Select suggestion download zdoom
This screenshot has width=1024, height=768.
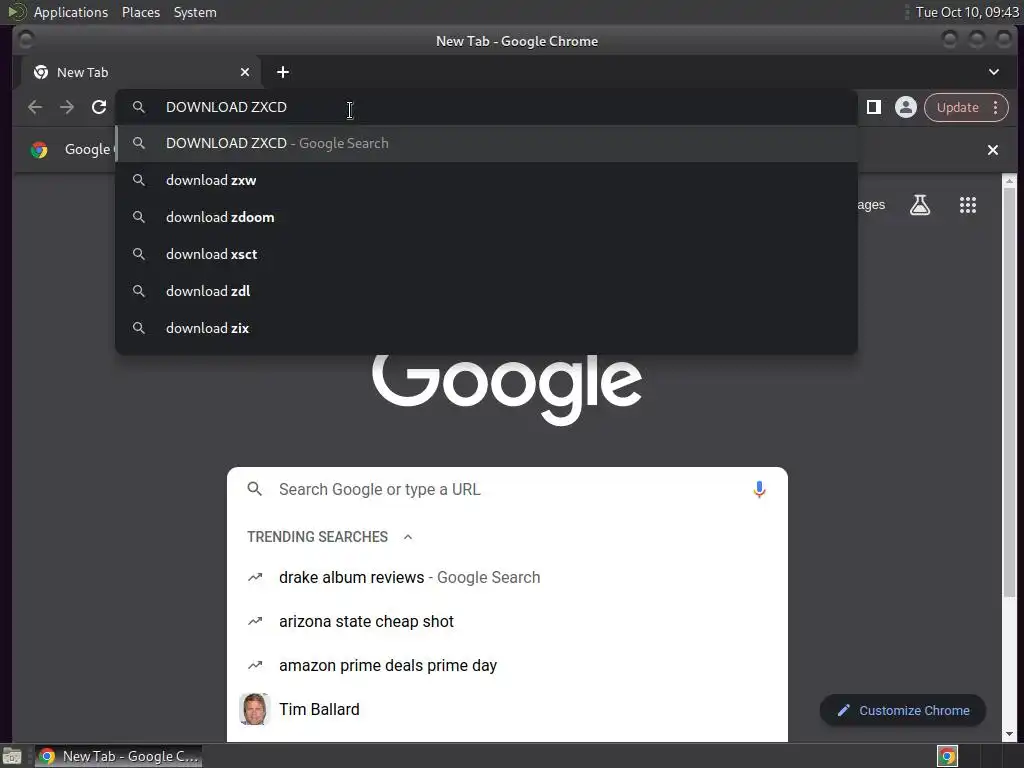coord(487,217)
